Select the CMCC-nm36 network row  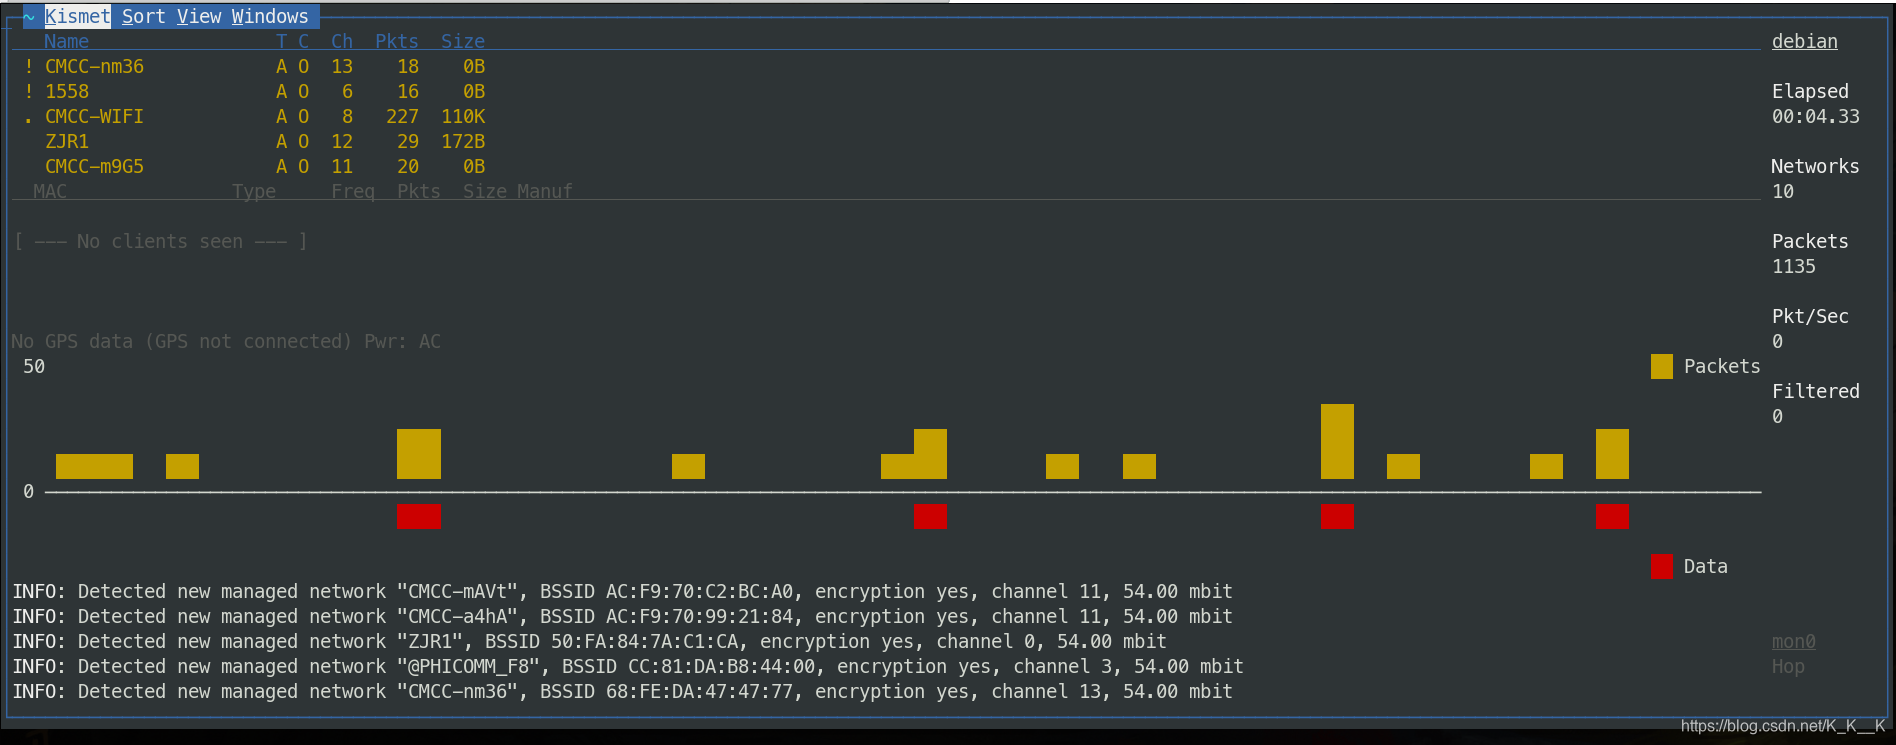(255, 66)
